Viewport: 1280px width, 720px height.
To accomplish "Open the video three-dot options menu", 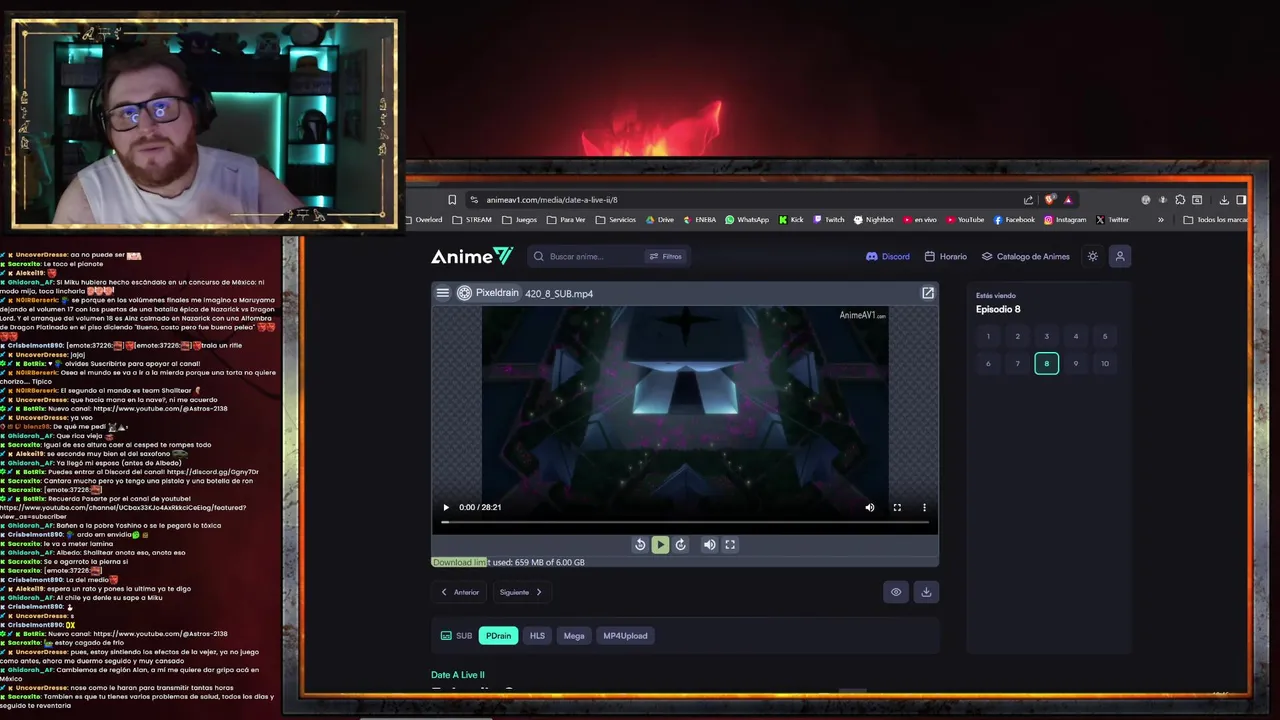I will (x=924, y=507).
